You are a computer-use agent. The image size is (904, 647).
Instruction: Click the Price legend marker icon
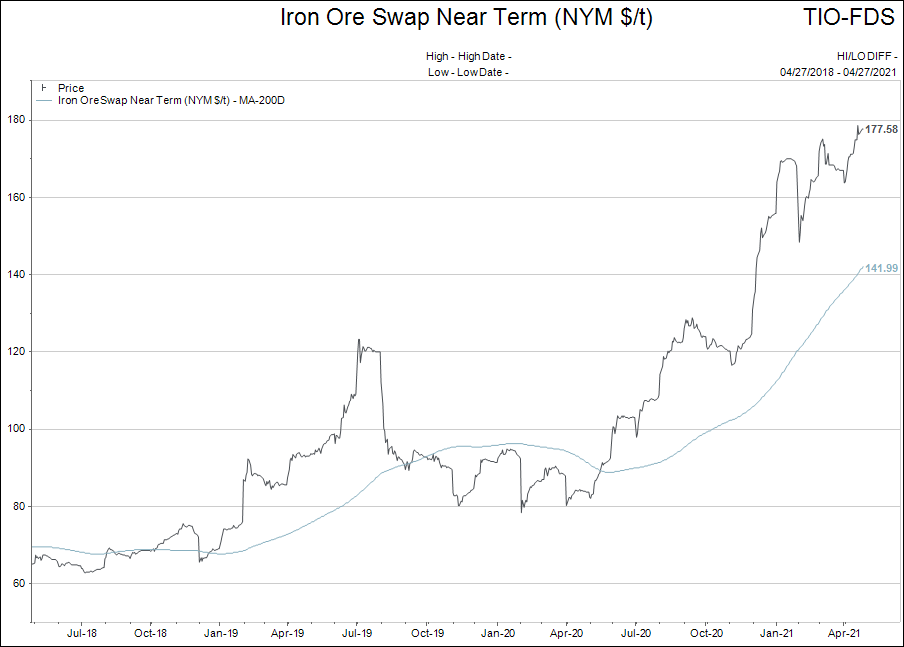pyautogui.click(x=44, y=88)
